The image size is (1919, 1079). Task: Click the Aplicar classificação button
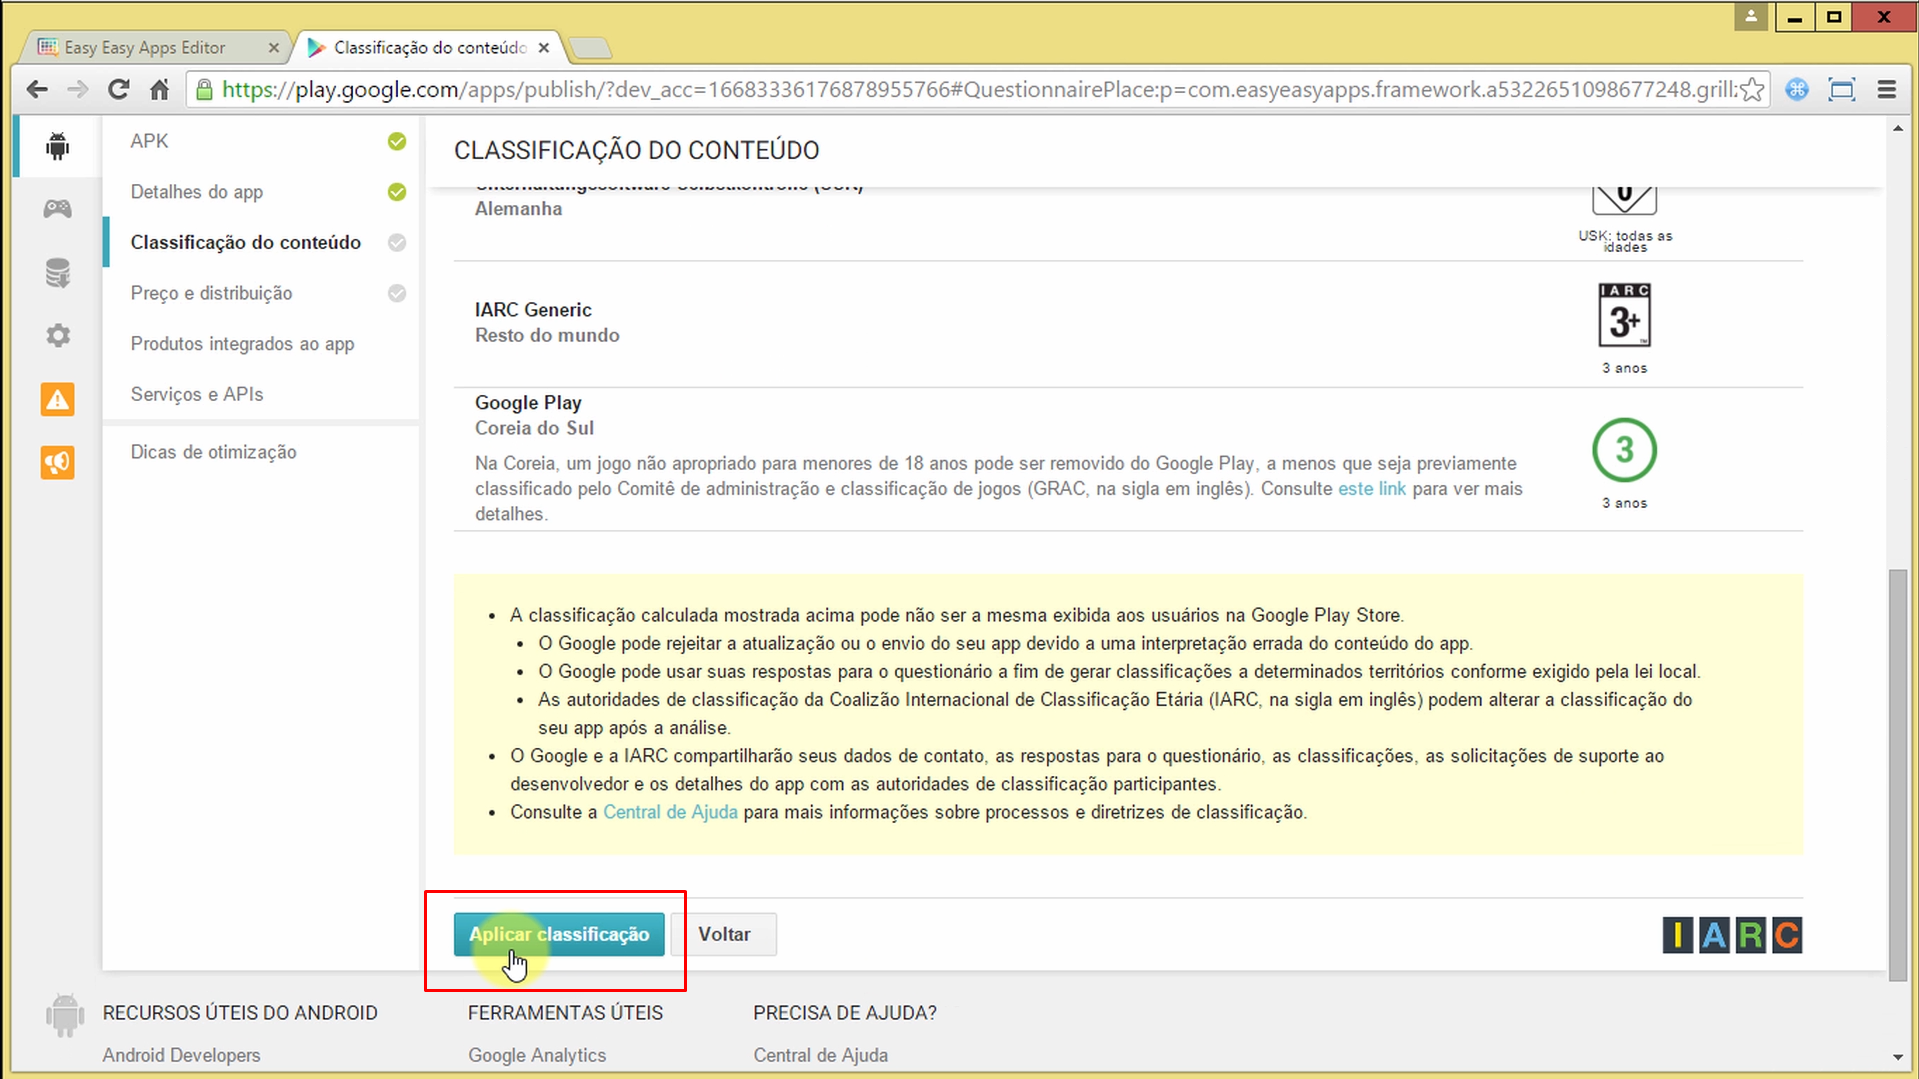coord(558,934)
